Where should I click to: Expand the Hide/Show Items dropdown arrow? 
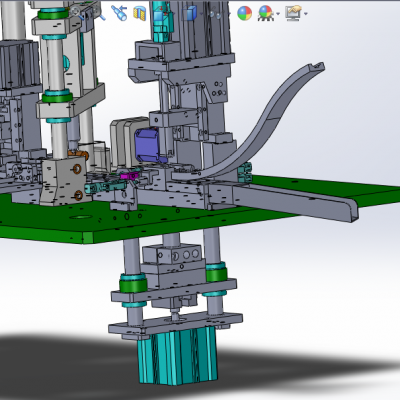229,14
